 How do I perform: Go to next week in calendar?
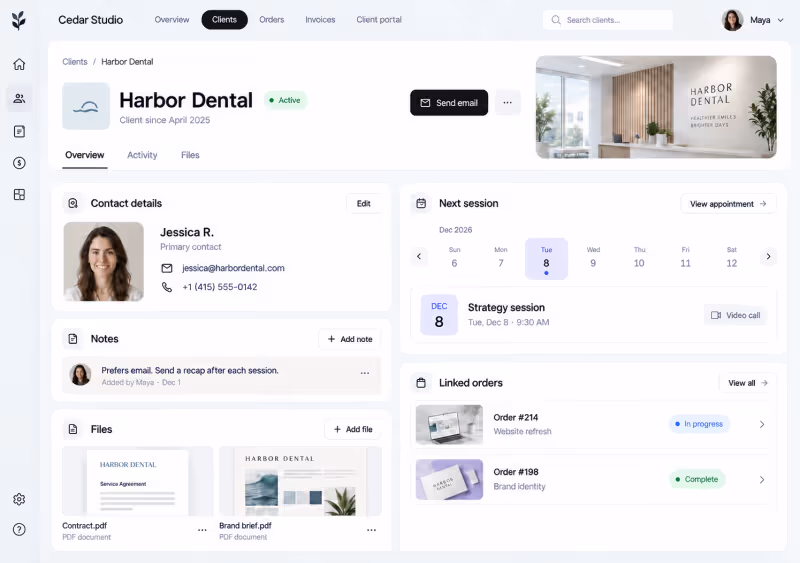tap(768, 256)
